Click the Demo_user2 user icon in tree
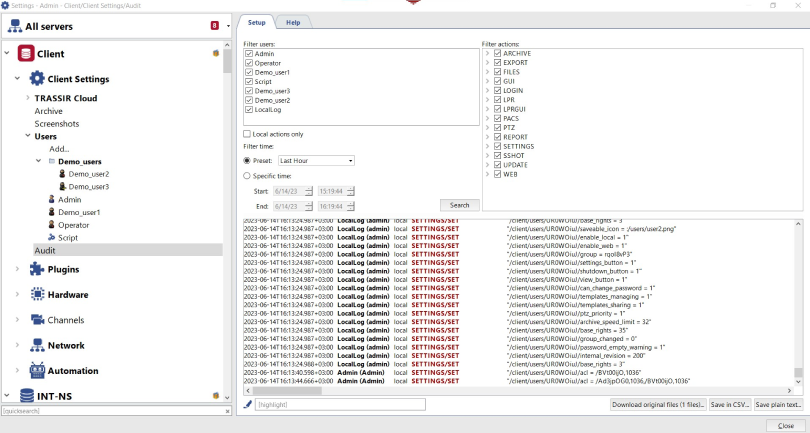Screen dimensions: 810x433 [63, 174]
